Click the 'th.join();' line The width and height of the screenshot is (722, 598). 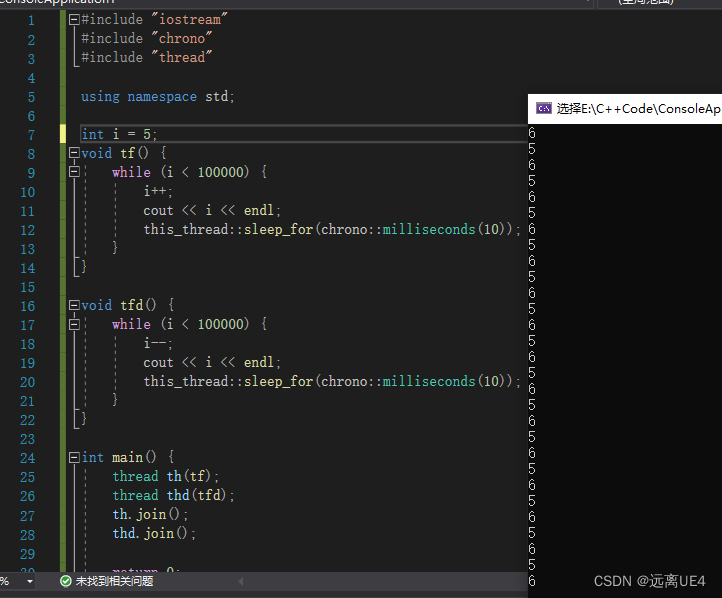[150, 514]
